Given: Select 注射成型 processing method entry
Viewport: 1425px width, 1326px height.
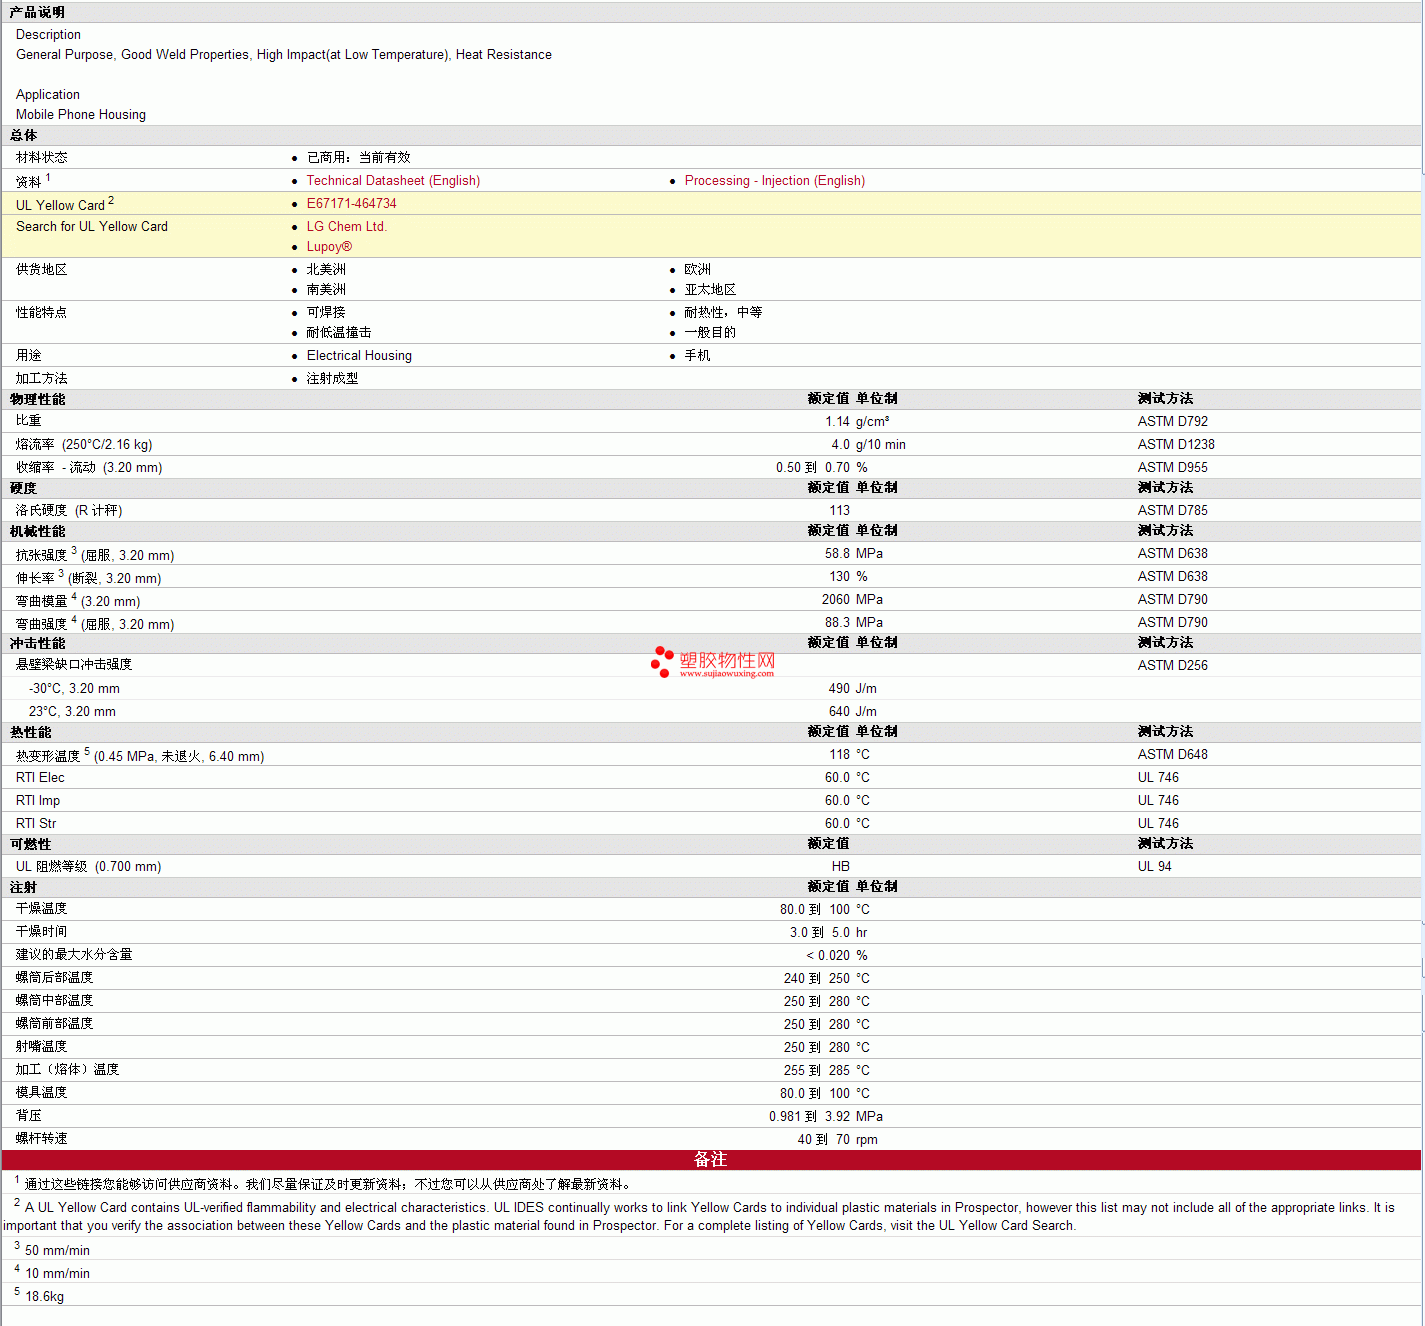Looking at the screenshot, I should click(x=332, y=379).
